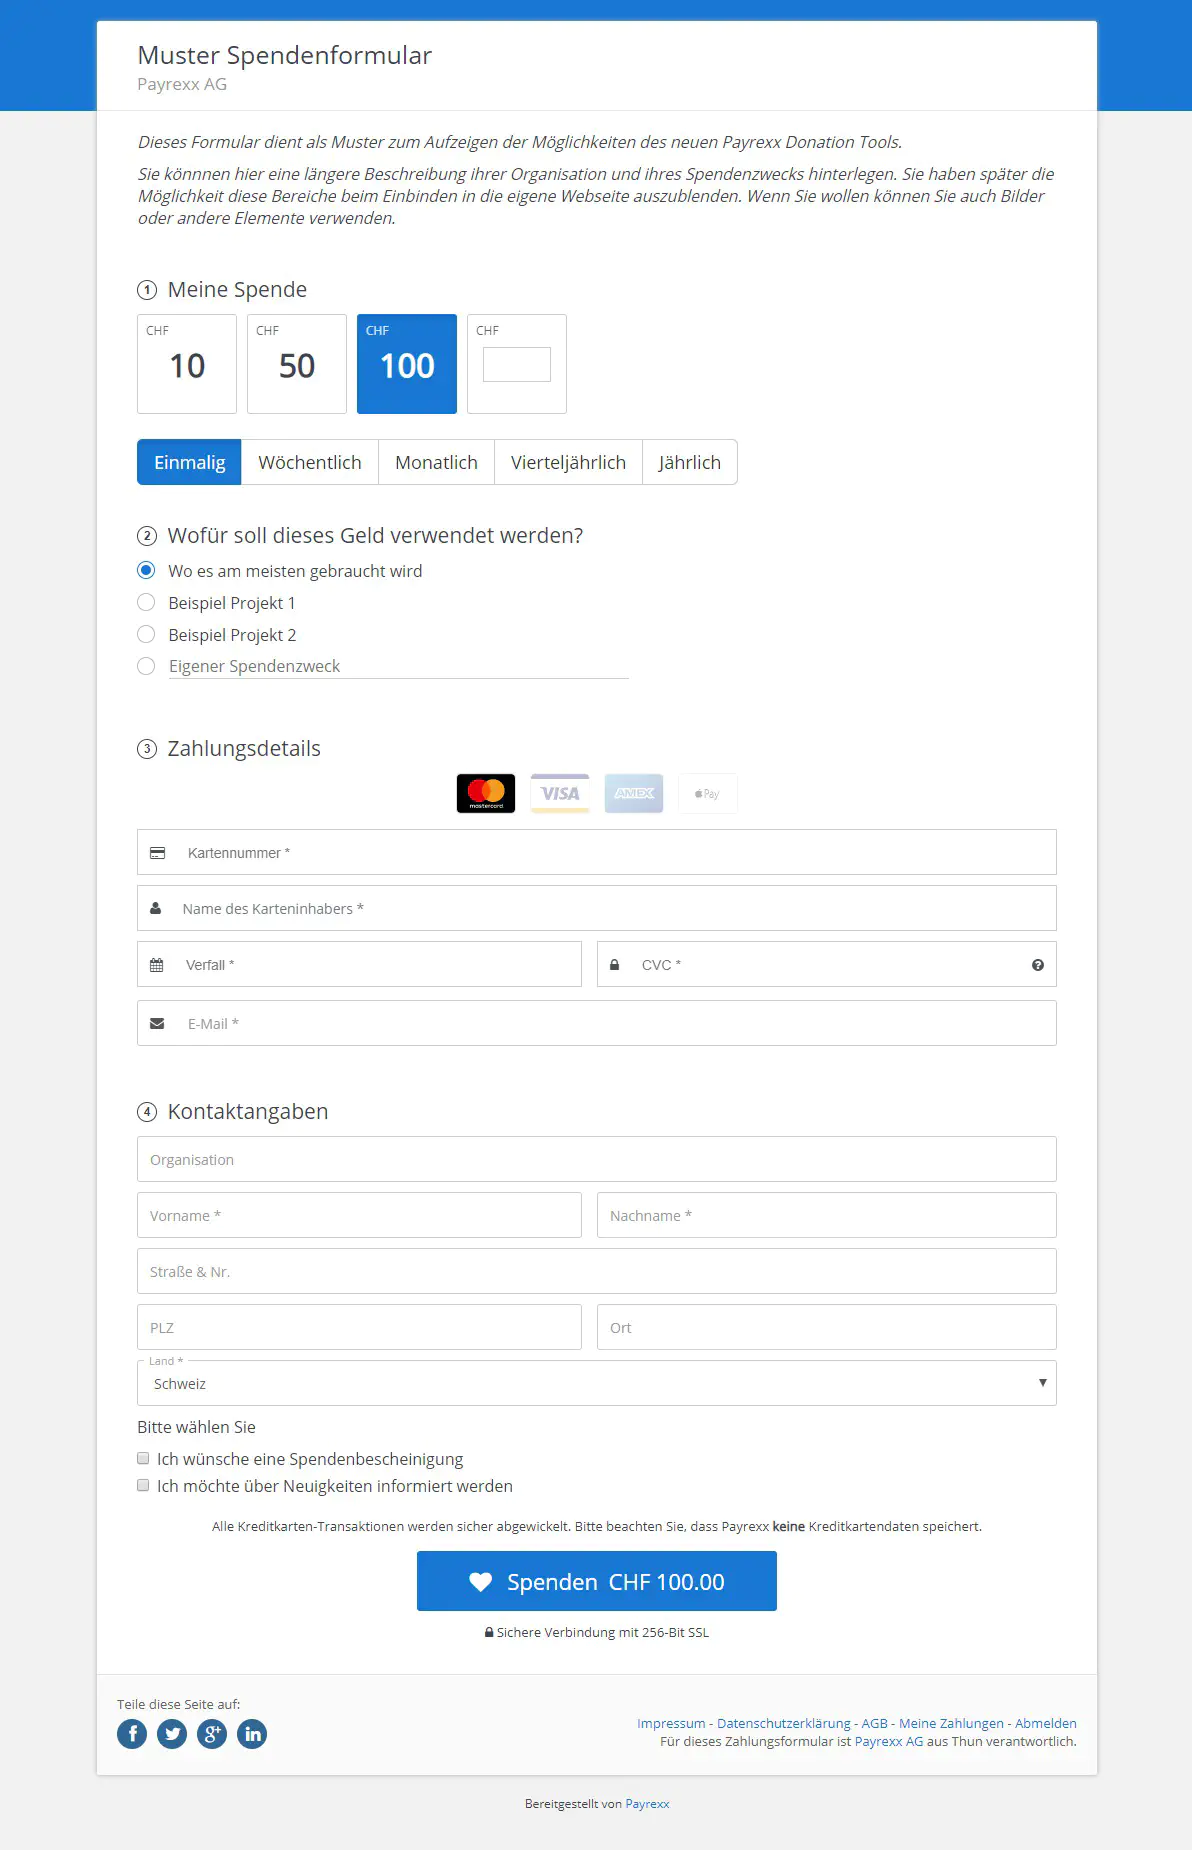Switch to the Monatlich interval tab

(436, 463)
